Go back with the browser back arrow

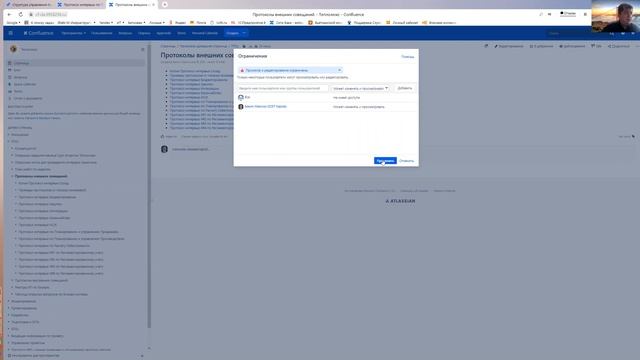[x=9, y=14]
